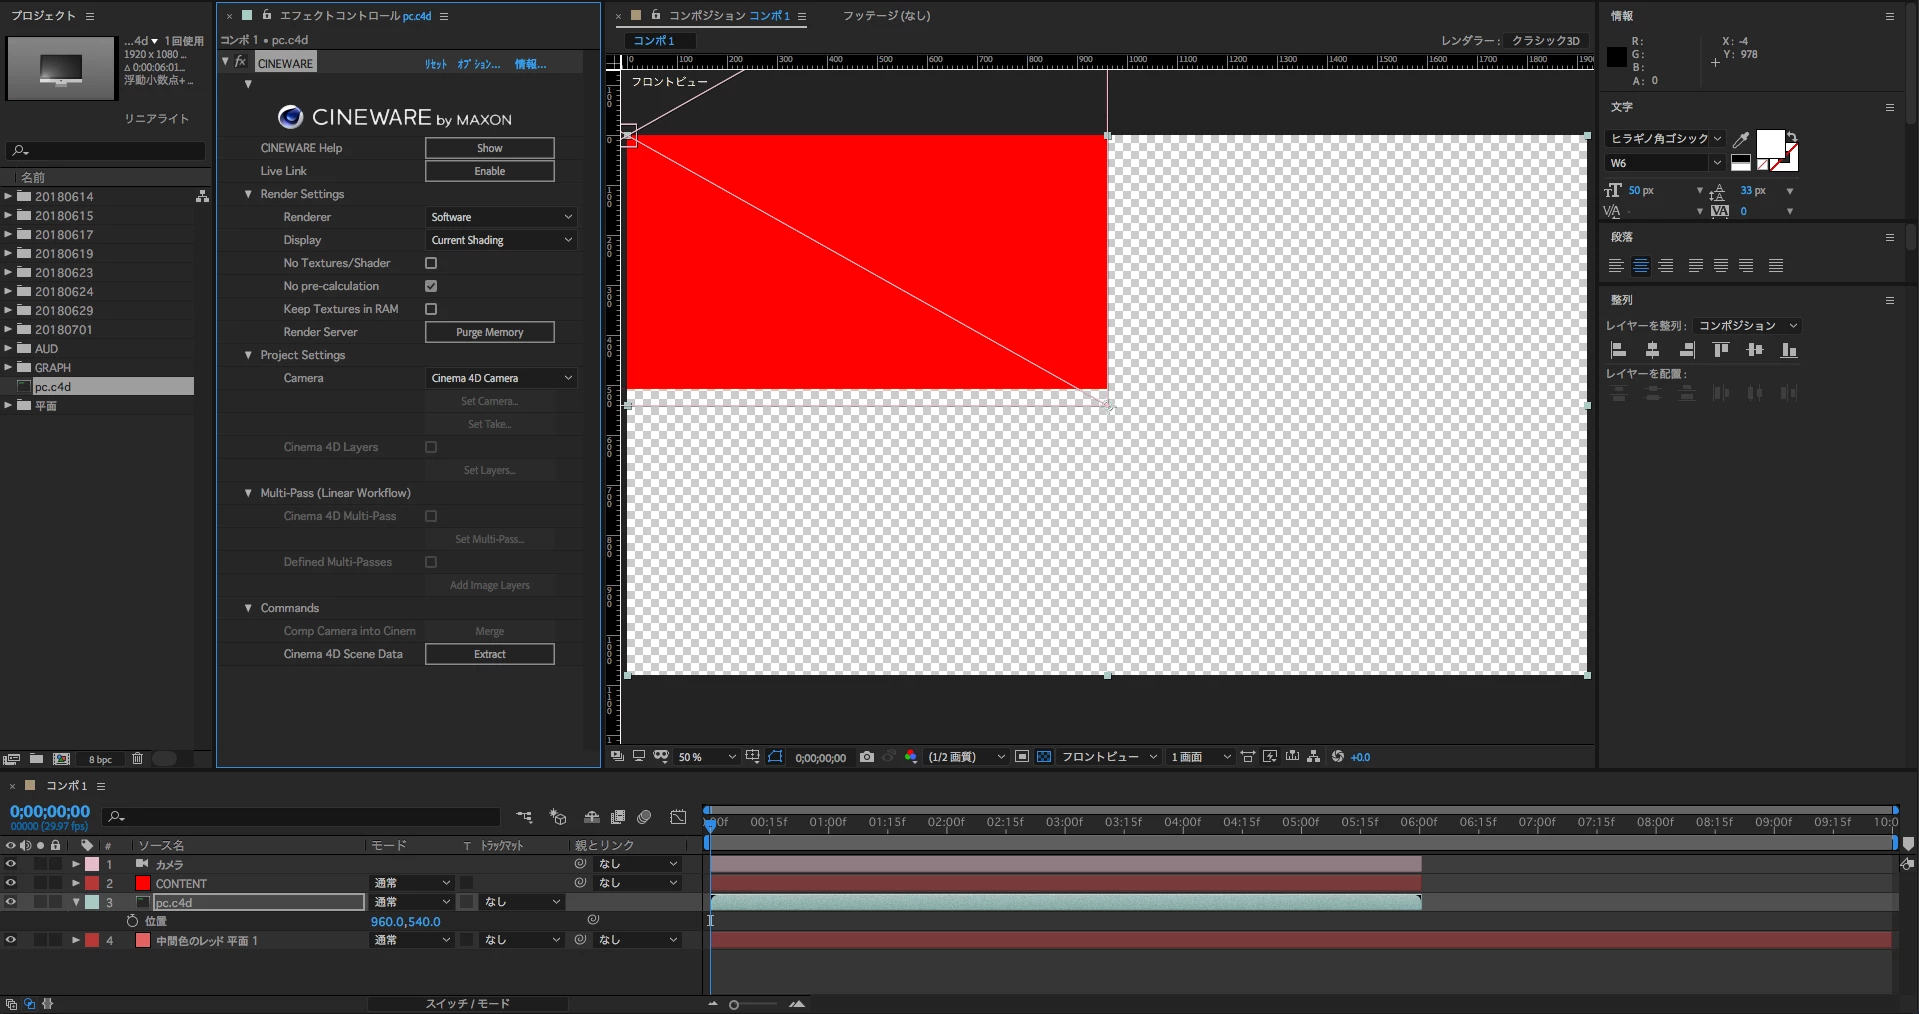Click the red CONTENT layer source swatch
This screenshot has height=1014, width=1919.
coord(143,883)
